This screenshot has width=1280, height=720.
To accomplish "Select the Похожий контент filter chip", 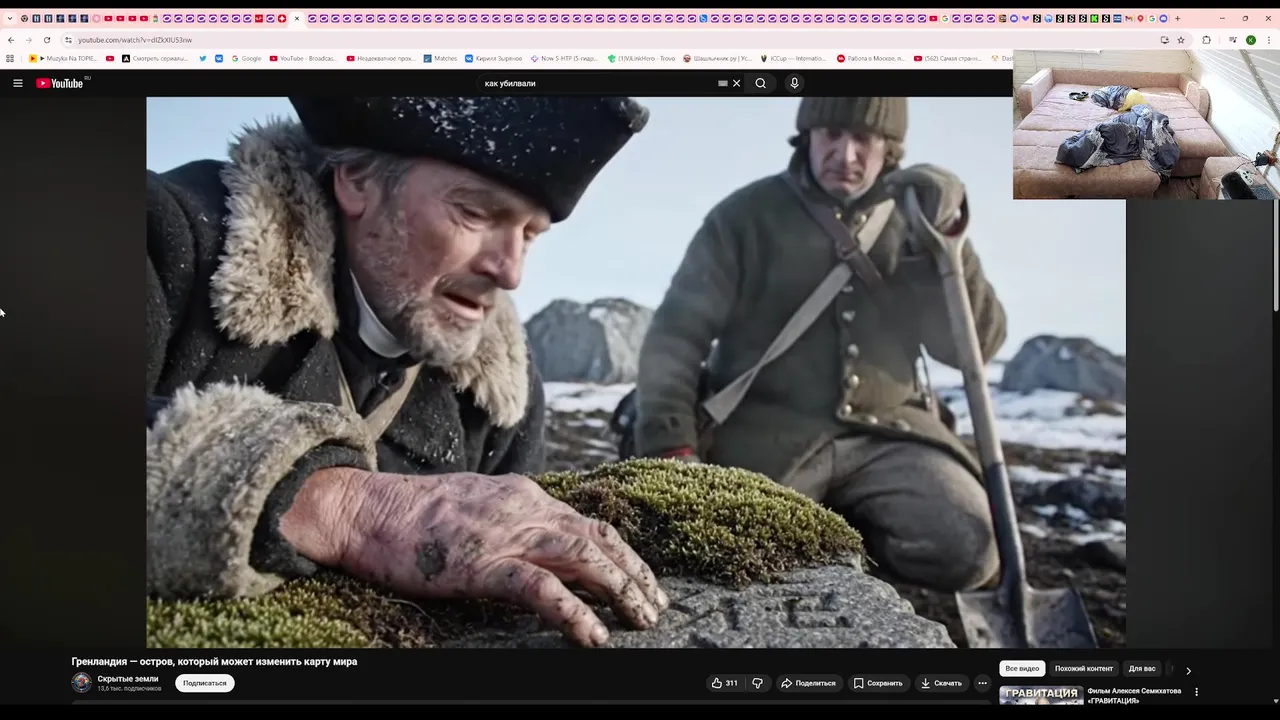I will (1083, 668).
